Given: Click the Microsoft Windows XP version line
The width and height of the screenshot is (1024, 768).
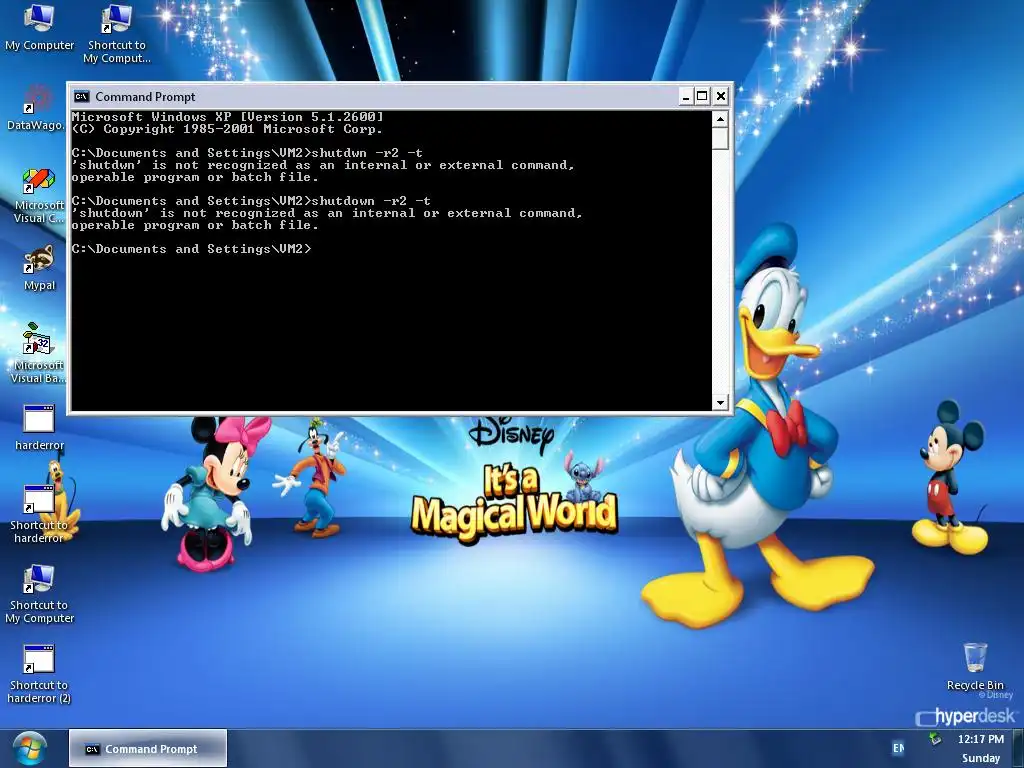Looking at the screenshot, I should [227, 117].
